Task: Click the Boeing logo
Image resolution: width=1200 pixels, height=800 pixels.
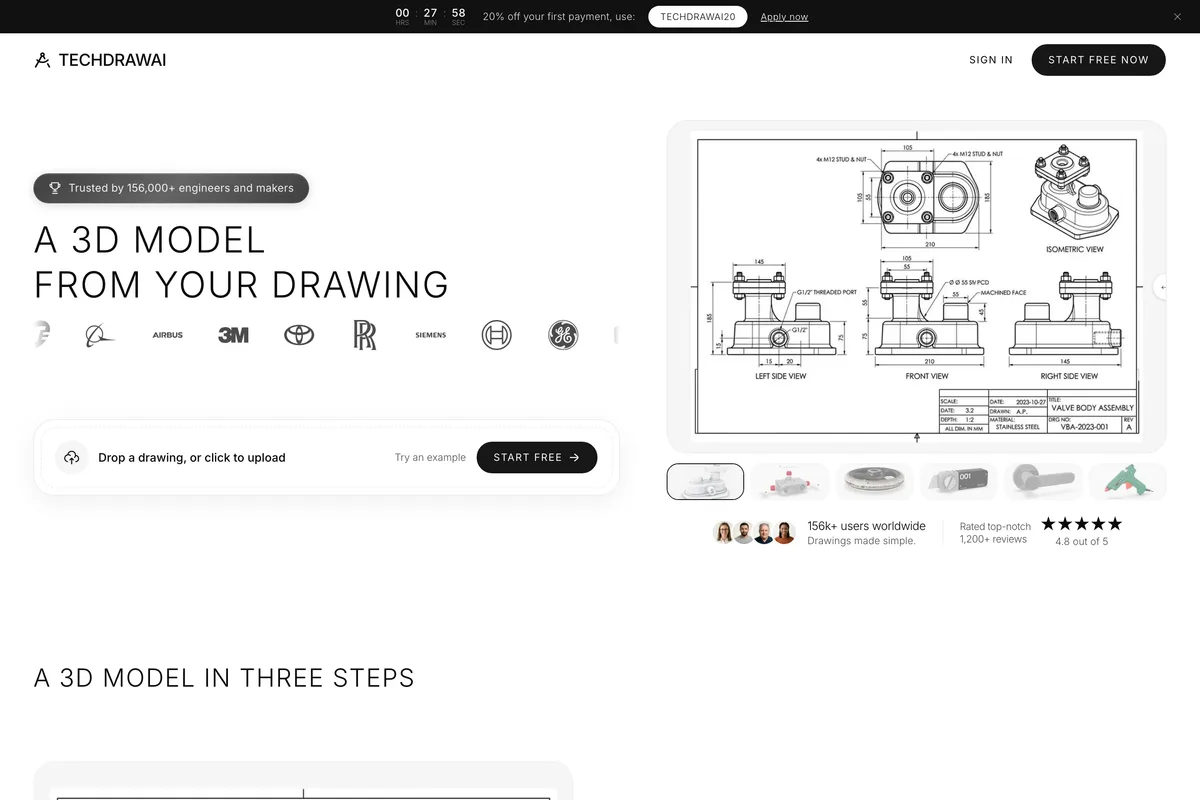Action: 100,335
